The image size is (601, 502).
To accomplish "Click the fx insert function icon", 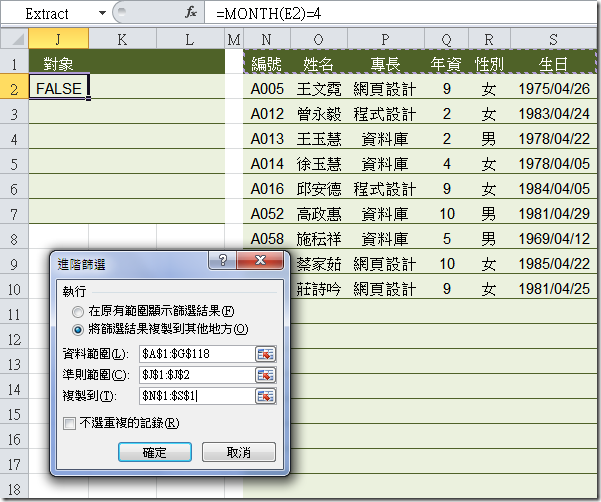I will pyautogui.click(x=190, y=13).
